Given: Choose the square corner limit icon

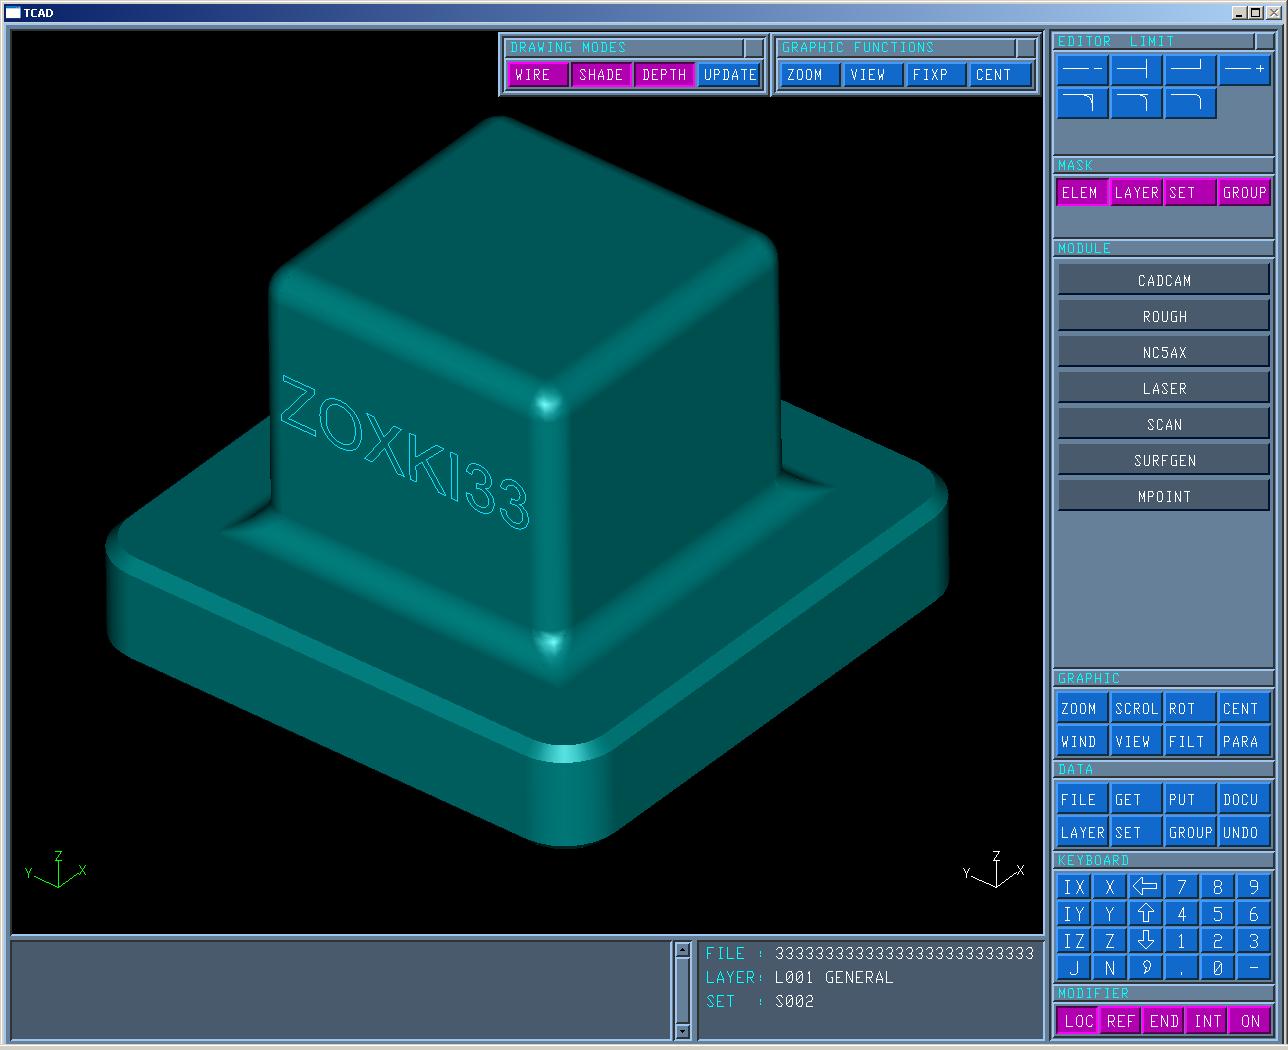Looking at the screenshot, I should pos(1190,70).
